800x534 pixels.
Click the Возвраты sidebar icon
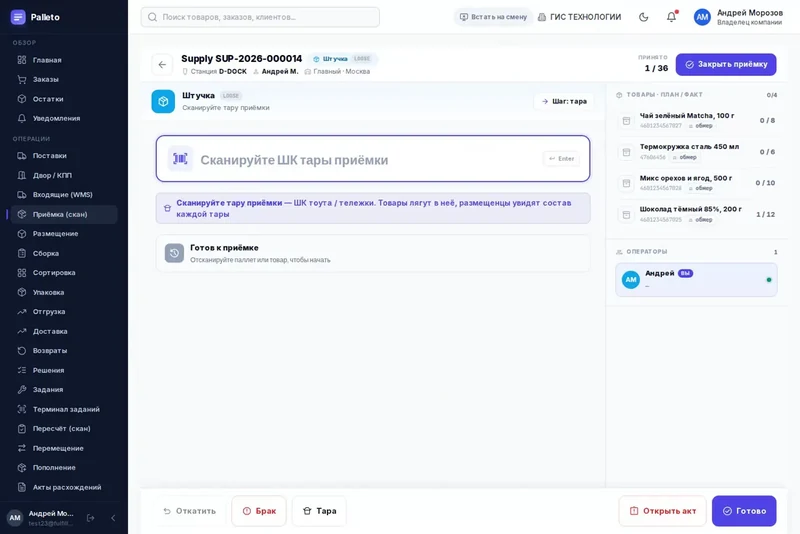tap(21, 350)
